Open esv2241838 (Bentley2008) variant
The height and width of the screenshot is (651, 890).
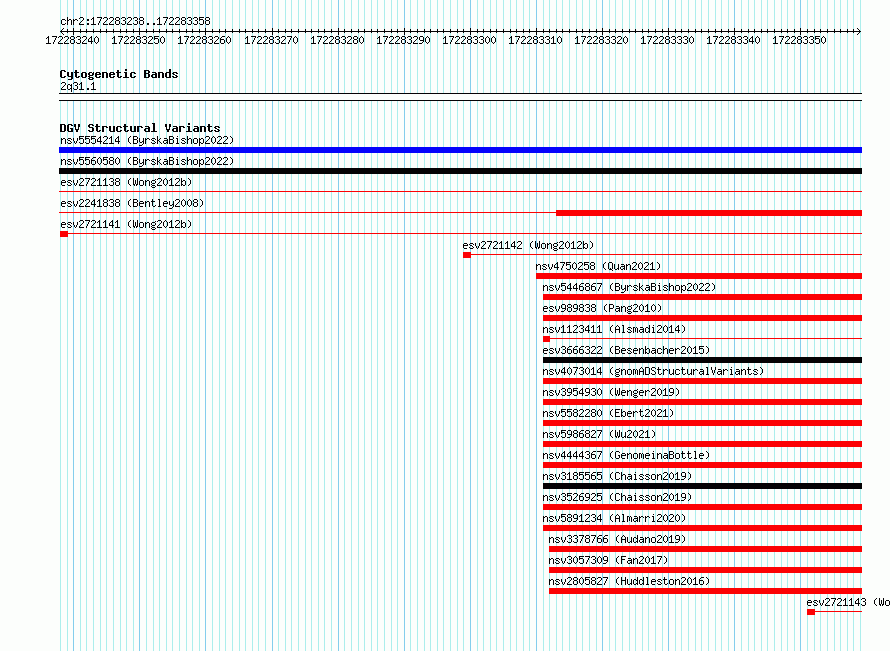(x=132, y=203)
